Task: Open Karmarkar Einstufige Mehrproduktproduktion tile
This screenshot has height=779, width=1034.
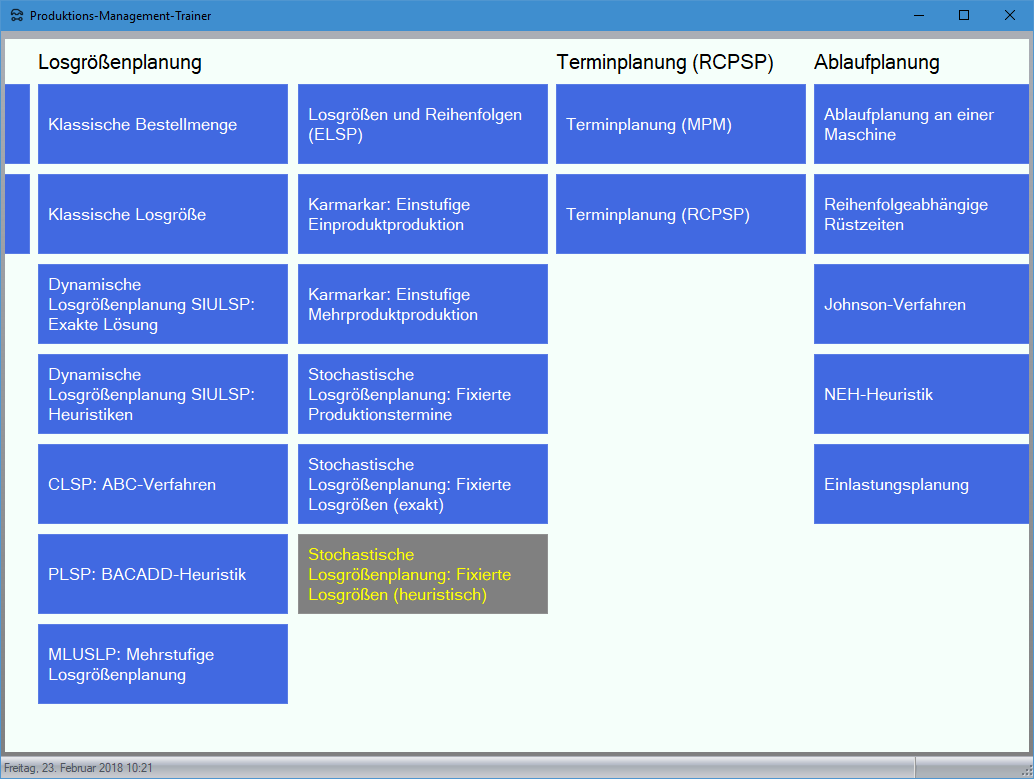Action: tap(423, 304)
